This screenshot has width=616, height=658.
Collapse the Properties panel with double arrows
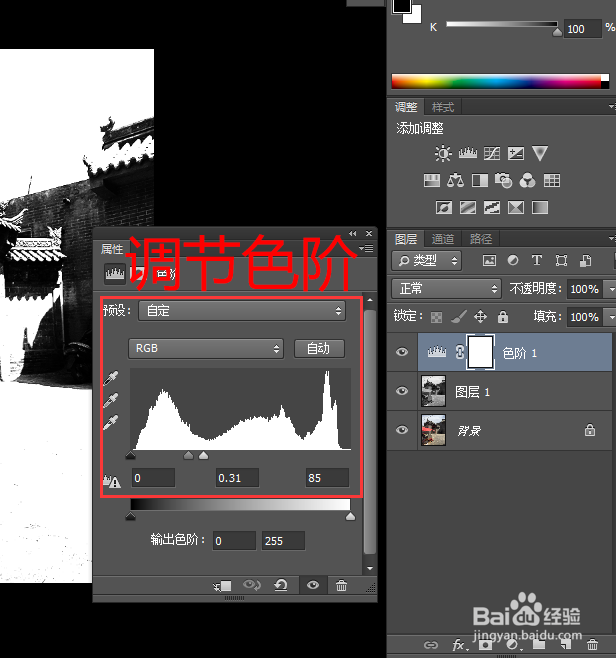coord(352,233)
